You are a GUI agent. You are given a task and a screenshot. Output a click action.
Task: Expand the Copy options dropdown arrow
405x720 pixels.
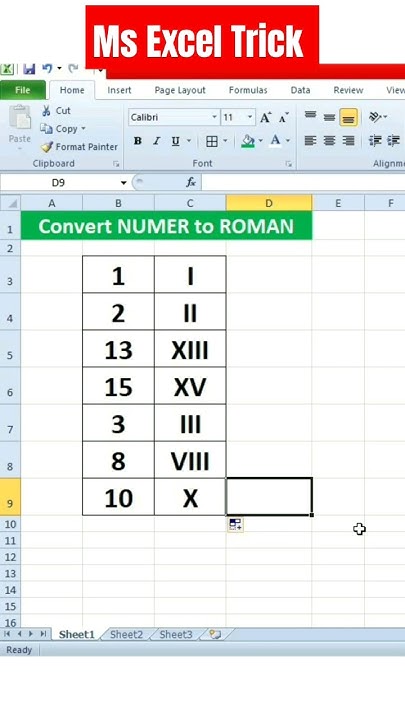tap(84, 129)
